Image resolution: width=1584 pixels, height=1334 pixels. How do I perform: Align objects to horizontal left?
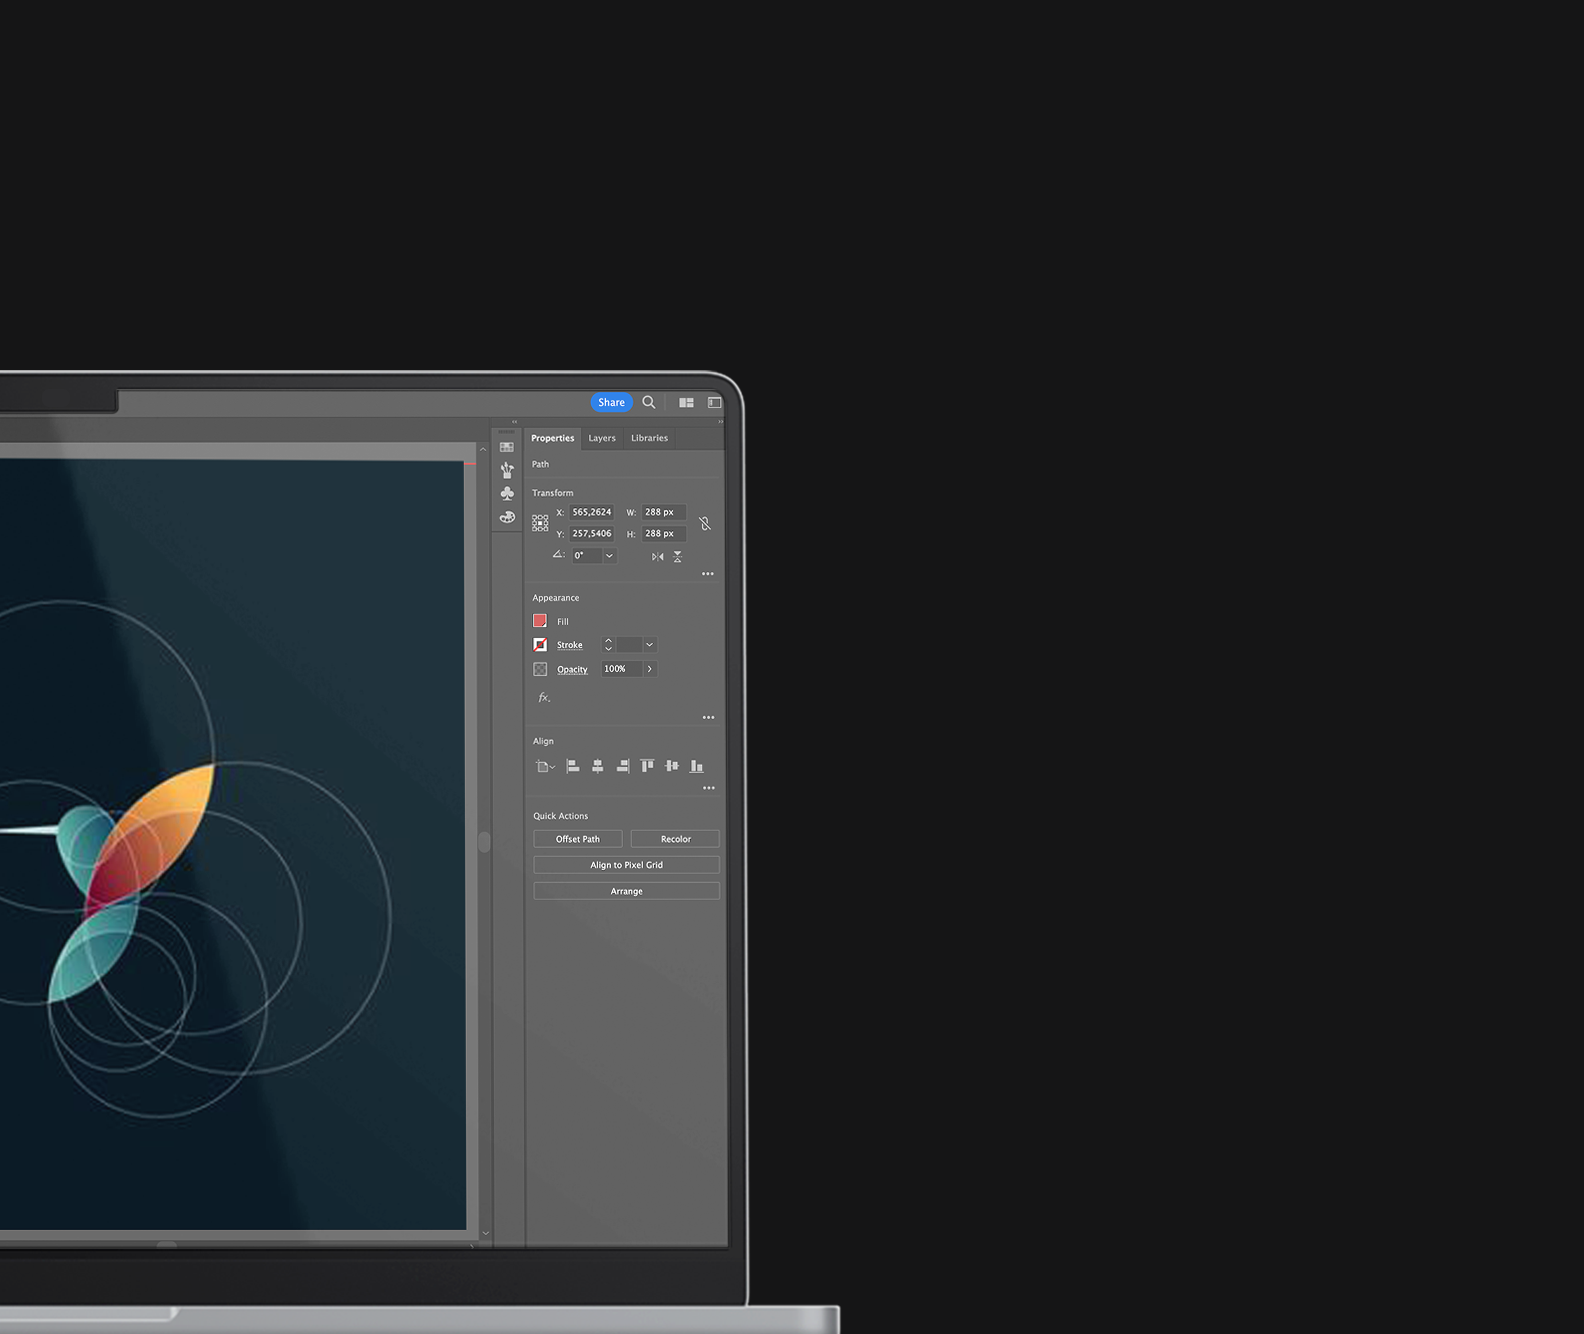[573, 766]
